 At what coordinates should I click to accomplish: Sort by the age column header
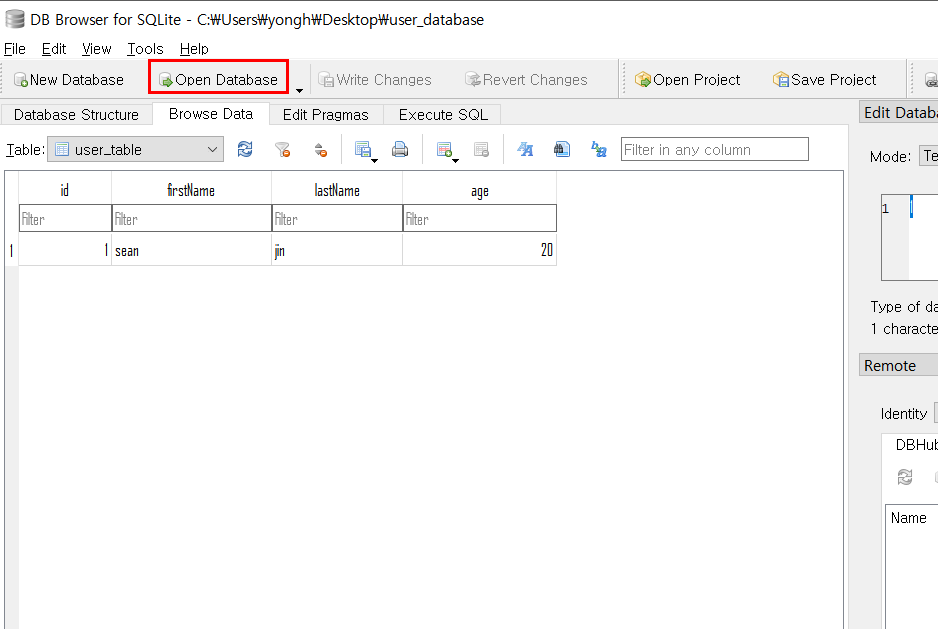click(x=480, y=190)
